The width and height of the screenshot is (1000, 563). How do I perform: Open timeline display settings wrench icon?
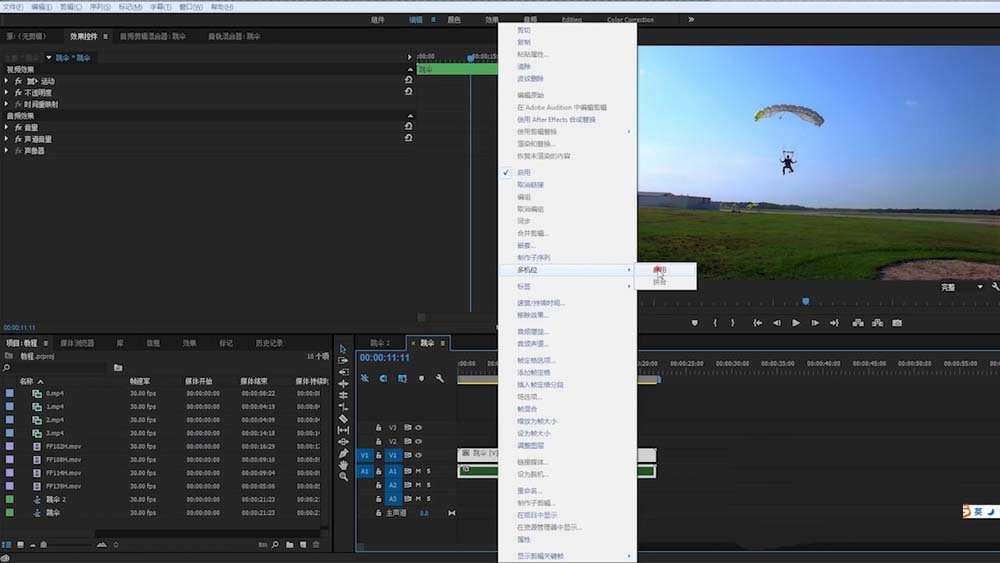[x=440, y=378]
